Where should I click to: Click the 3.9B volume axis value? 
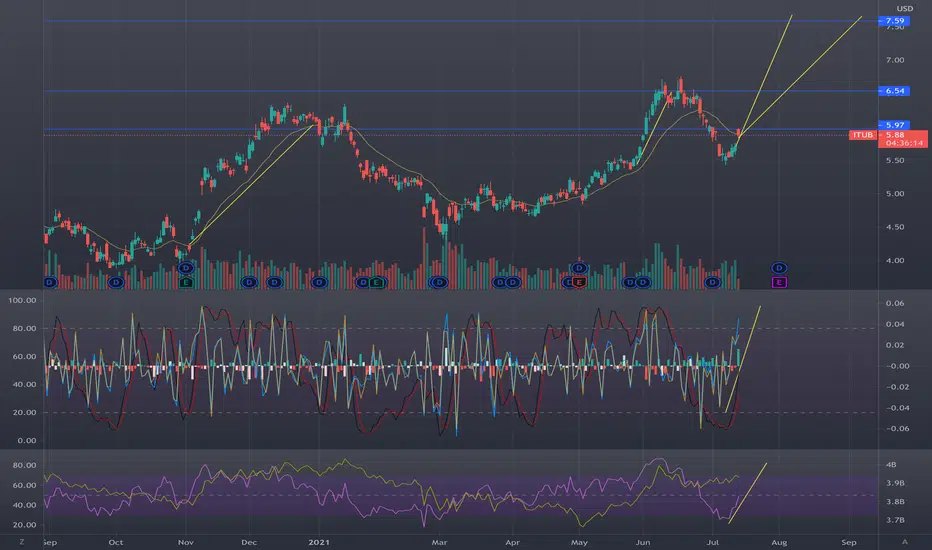895,483
